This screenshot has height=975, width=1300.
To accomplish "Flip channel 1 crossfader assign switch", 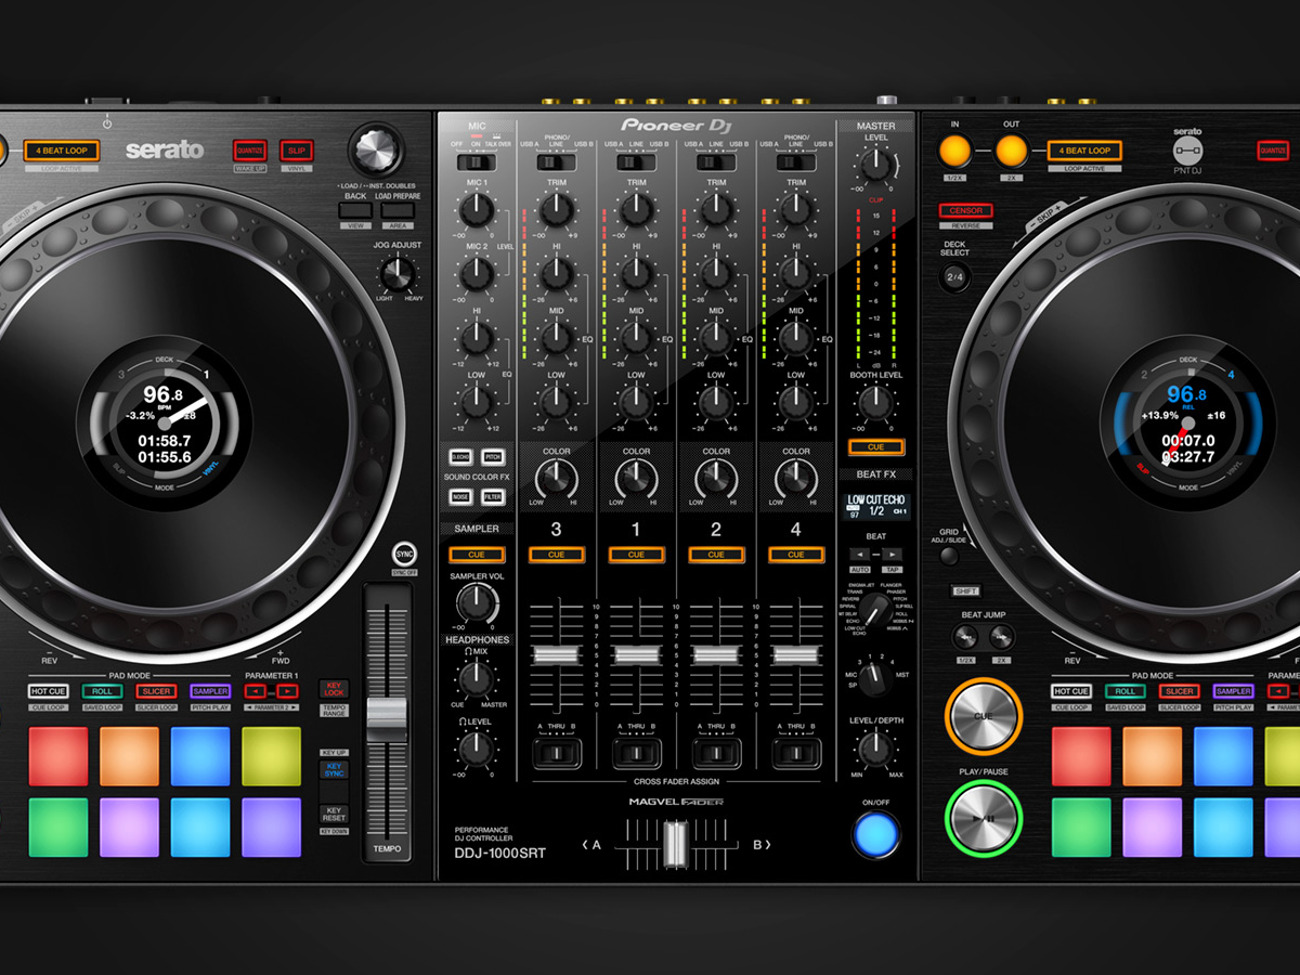I will coord(636,753).
